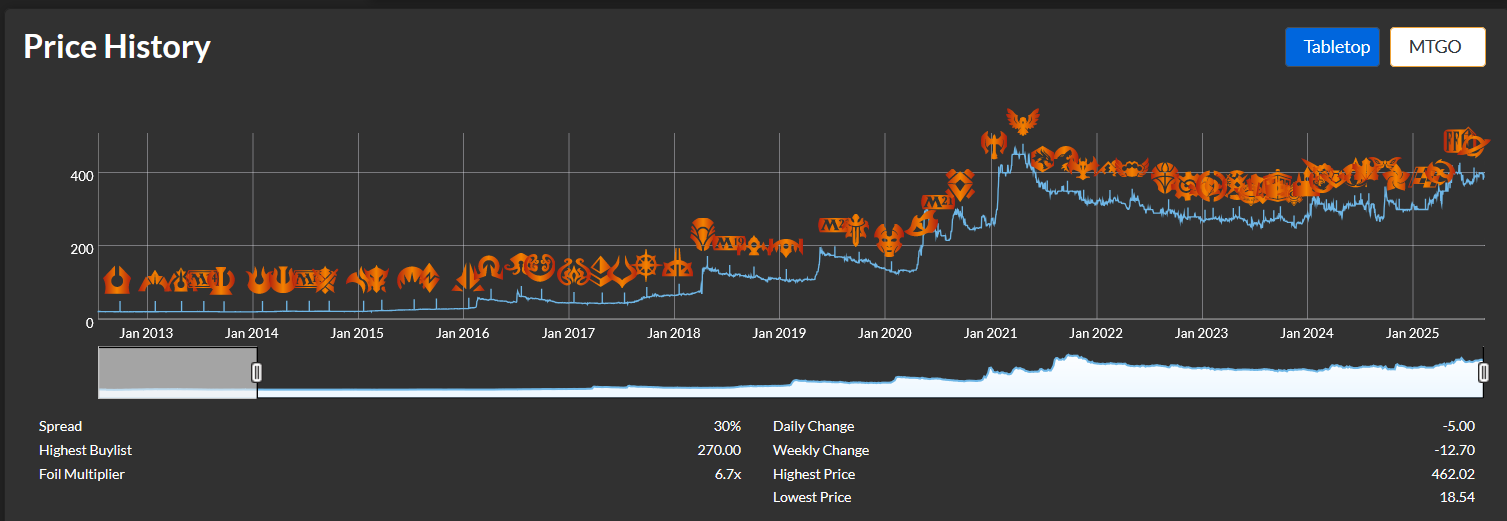Click the Jan 2013 axis label
The height and width of the screenshot is (521, 1507).
[147, 333]
